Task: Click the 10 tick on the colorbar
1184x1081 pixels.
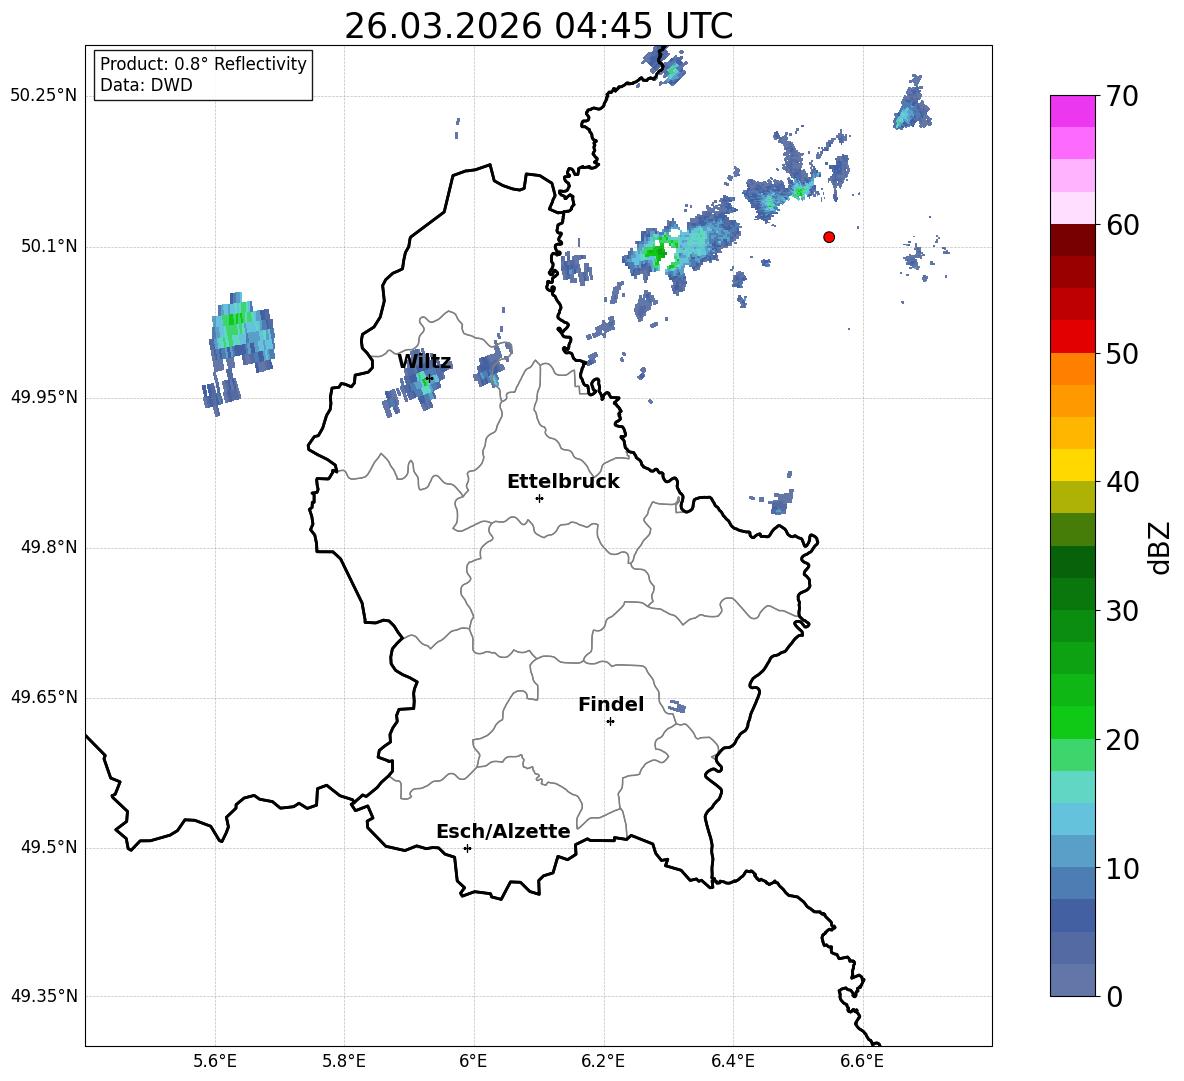Action: click(x=1122, y=869)
